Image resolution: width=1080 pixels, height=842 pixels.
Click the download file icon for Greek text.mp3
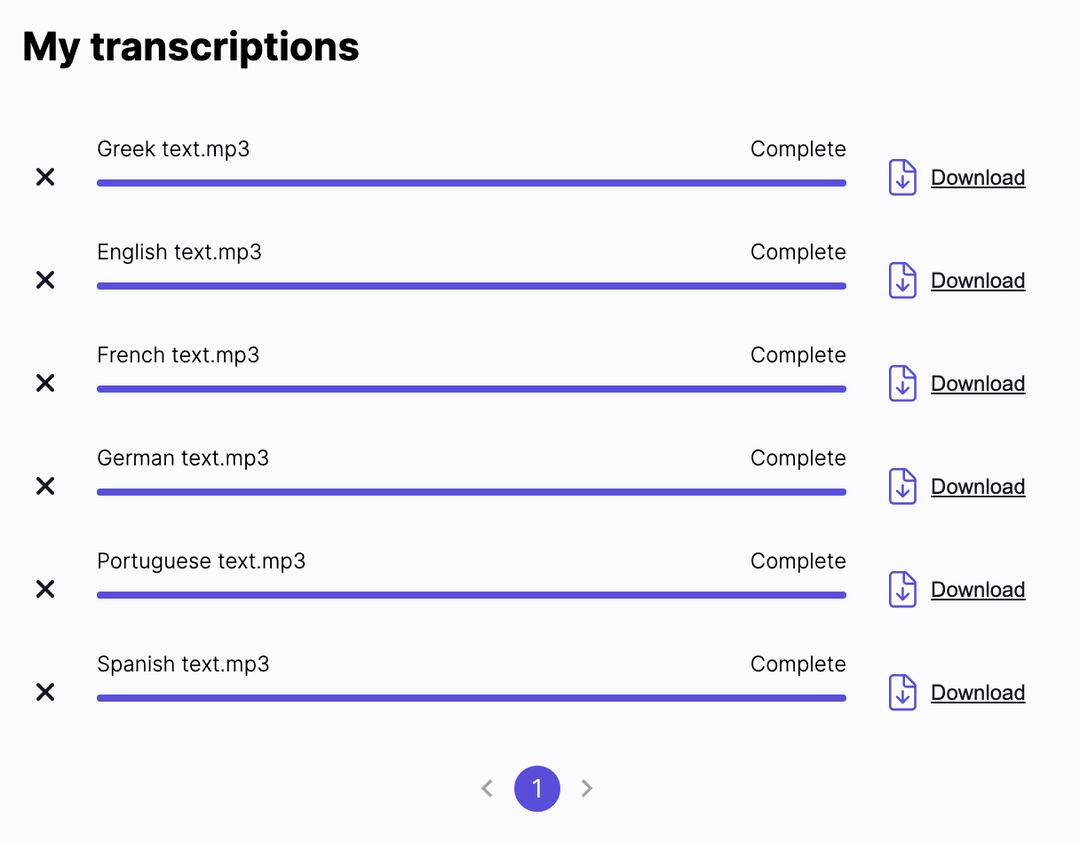tap(902, 177)
